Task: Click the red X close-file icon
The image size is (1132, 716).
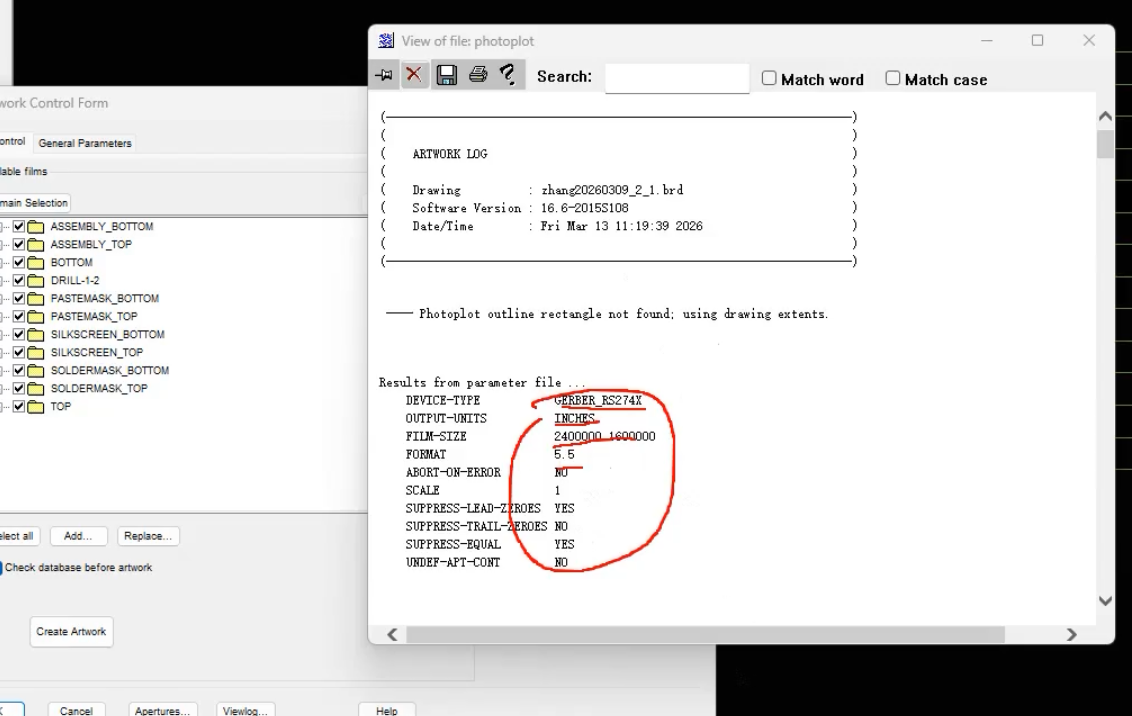Action: (x=414, y=74)
